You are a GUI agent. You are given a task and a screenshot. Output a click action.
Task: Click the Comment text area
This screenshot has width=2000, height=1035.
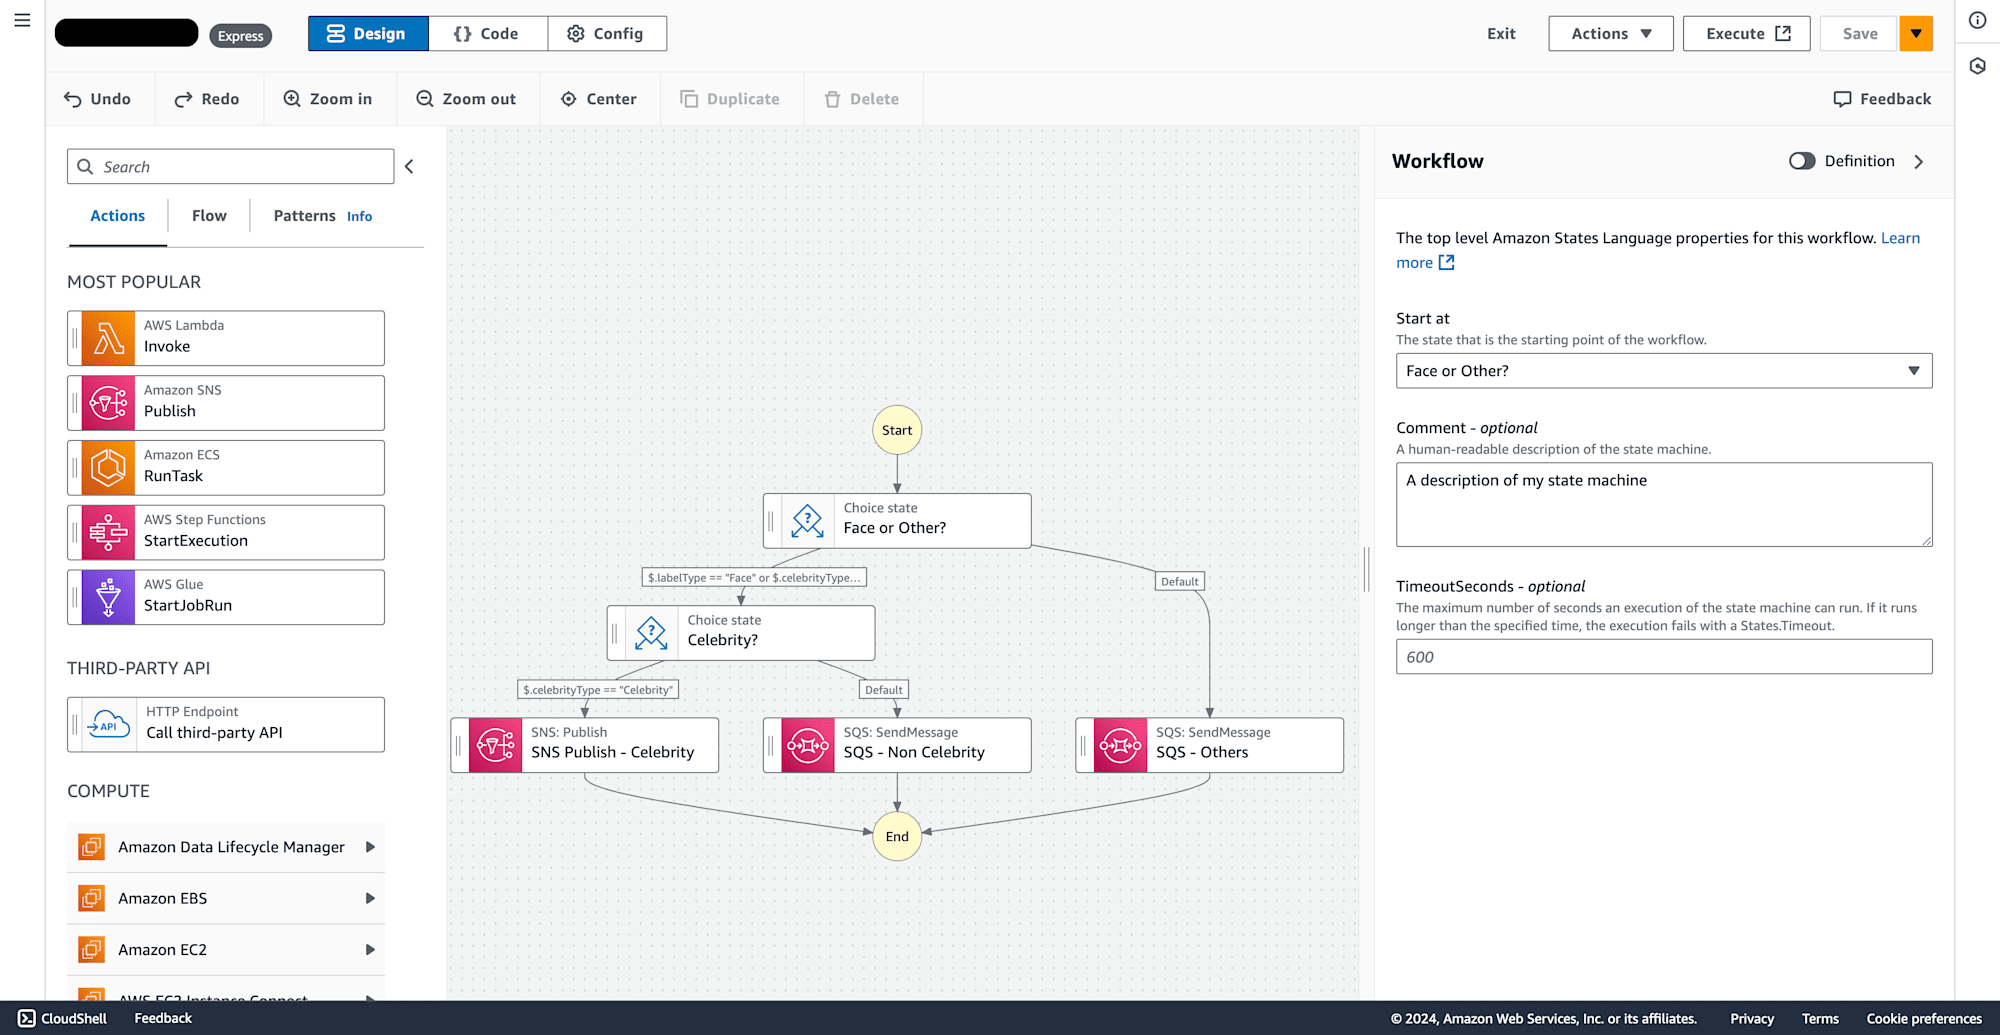point(1664,504)
